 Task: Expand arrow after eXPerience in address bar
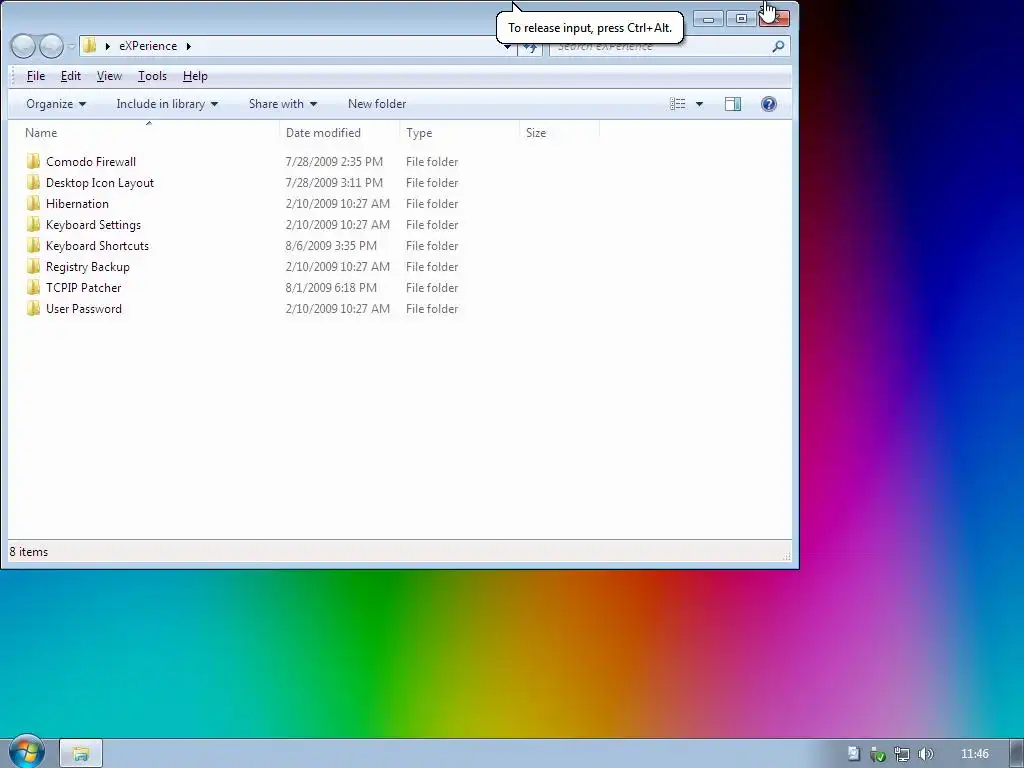tap(189, 46)
